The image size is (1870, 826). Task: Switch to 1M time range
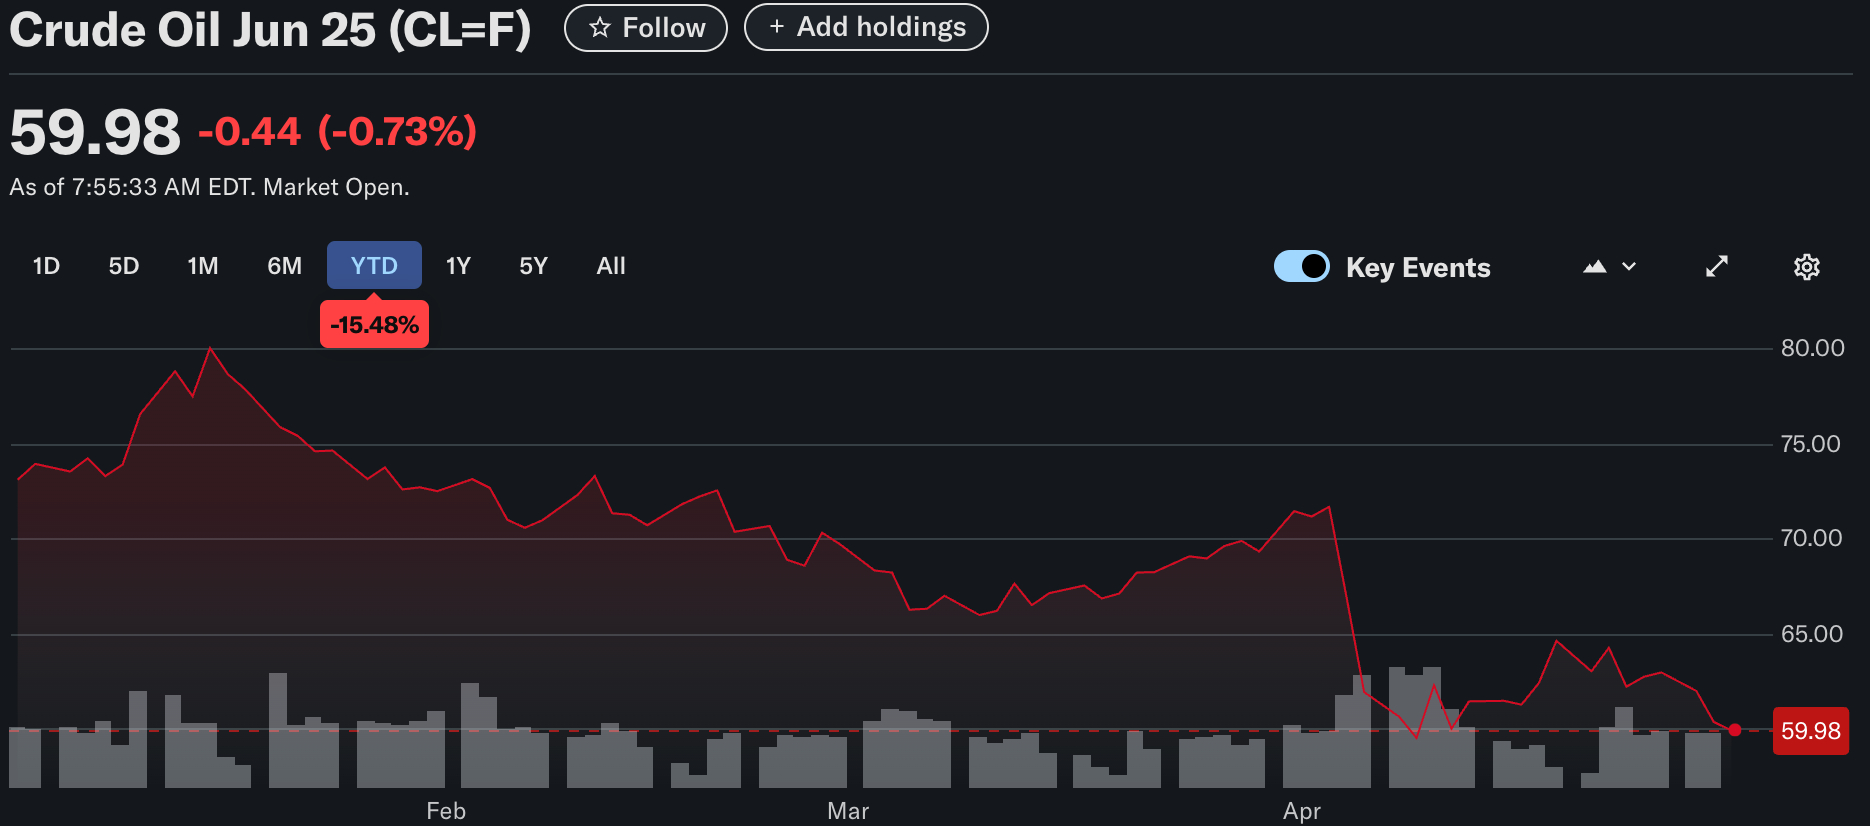click(203, 266)
